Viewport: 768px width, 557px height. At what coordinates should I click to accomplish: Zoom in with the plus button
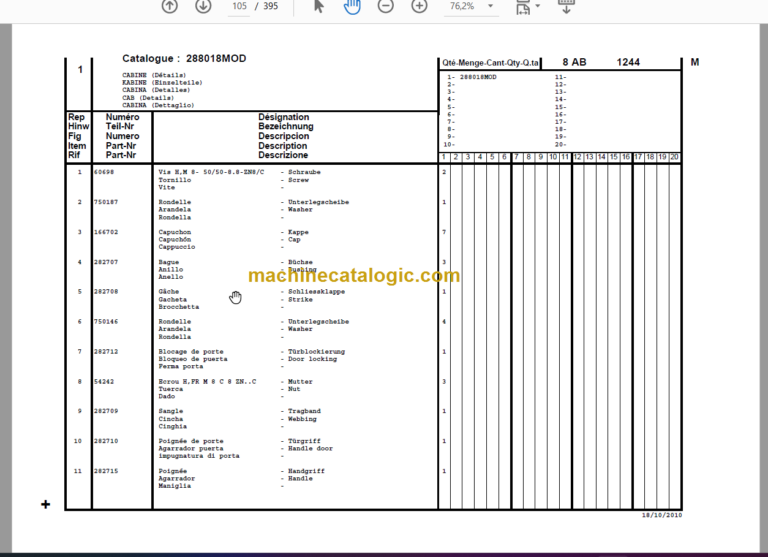[419, 6]
